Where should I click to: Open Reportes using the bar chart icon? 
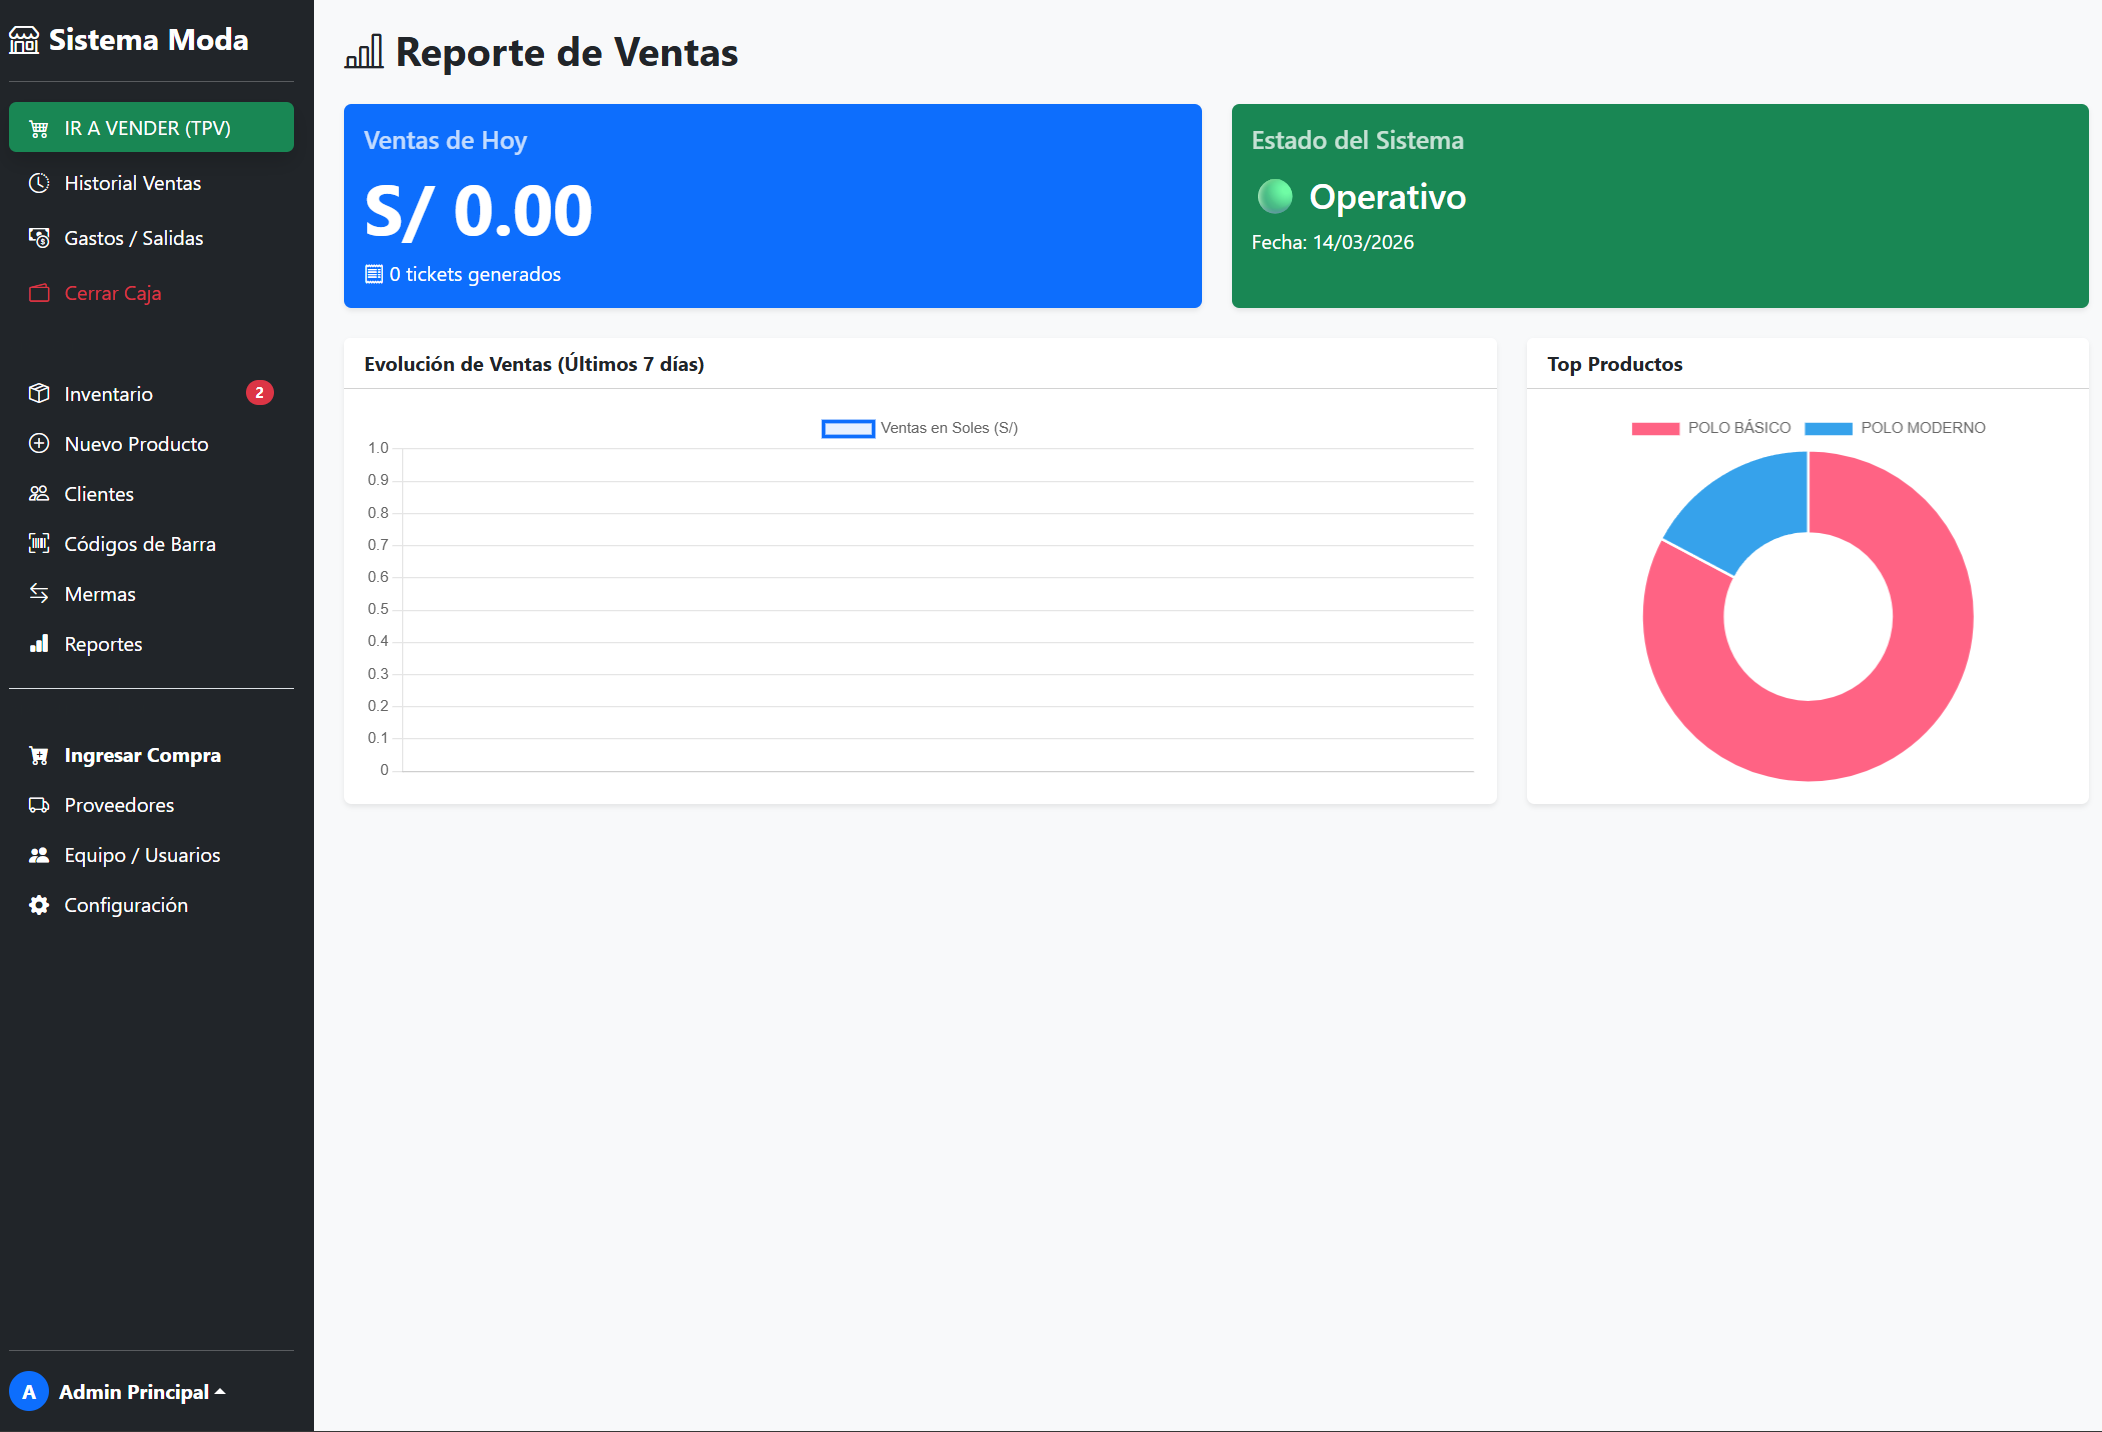39,643
